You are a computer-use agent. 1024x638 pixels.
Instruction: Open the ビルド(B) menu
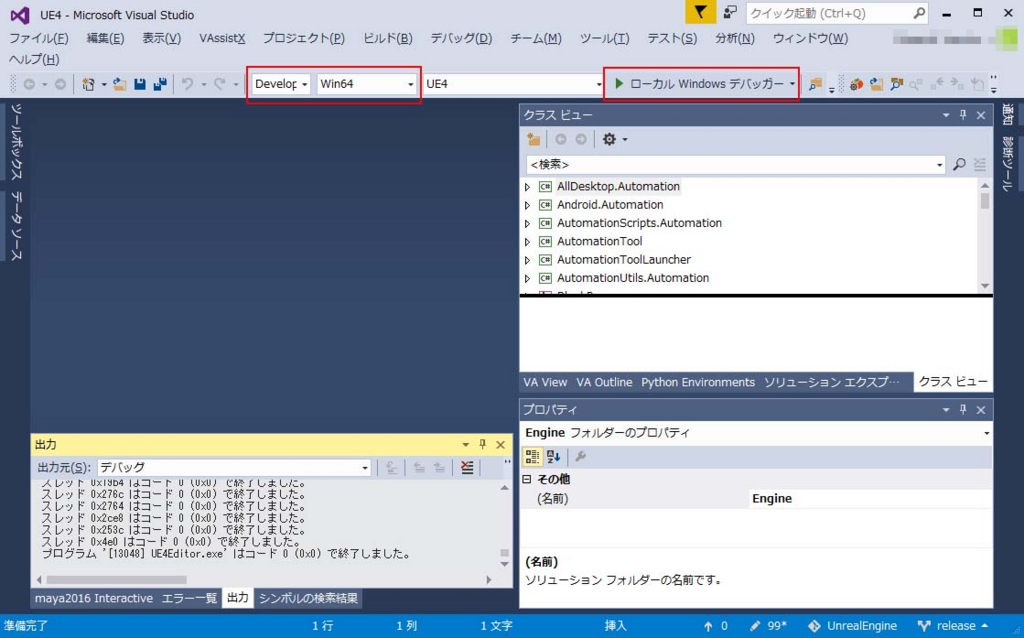click(388, 38)
